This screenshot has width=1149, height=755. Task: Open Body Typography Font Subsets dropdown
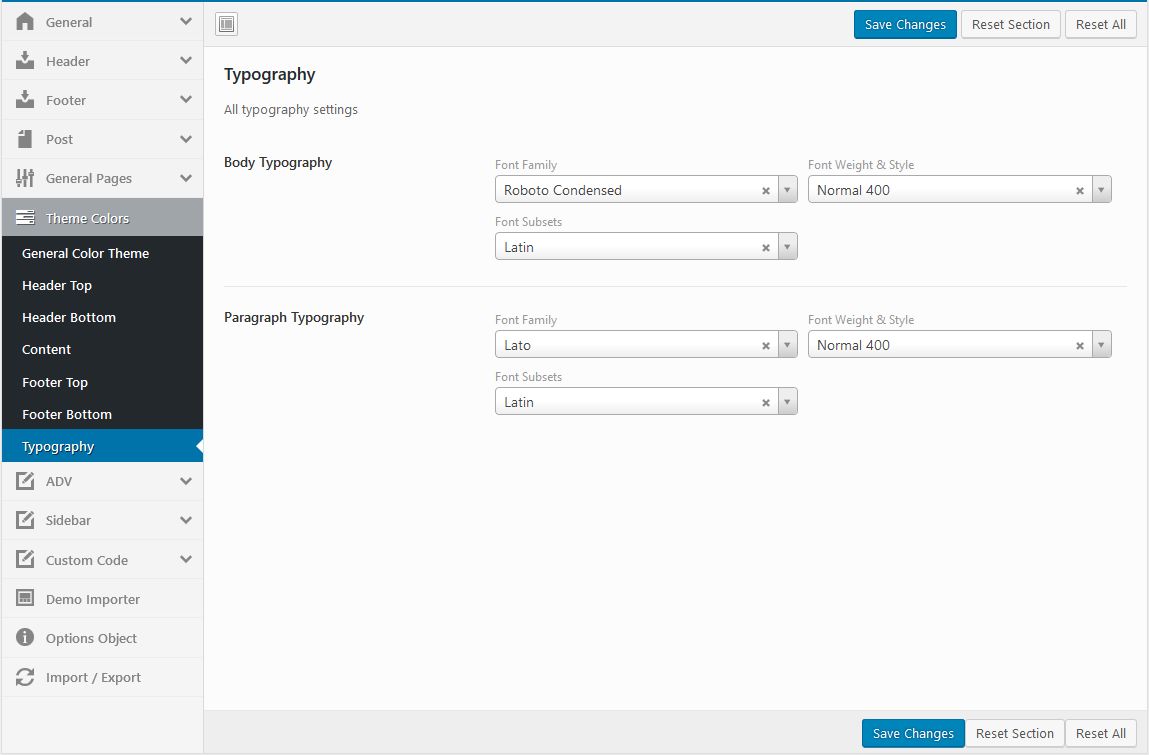click(787, 247)
